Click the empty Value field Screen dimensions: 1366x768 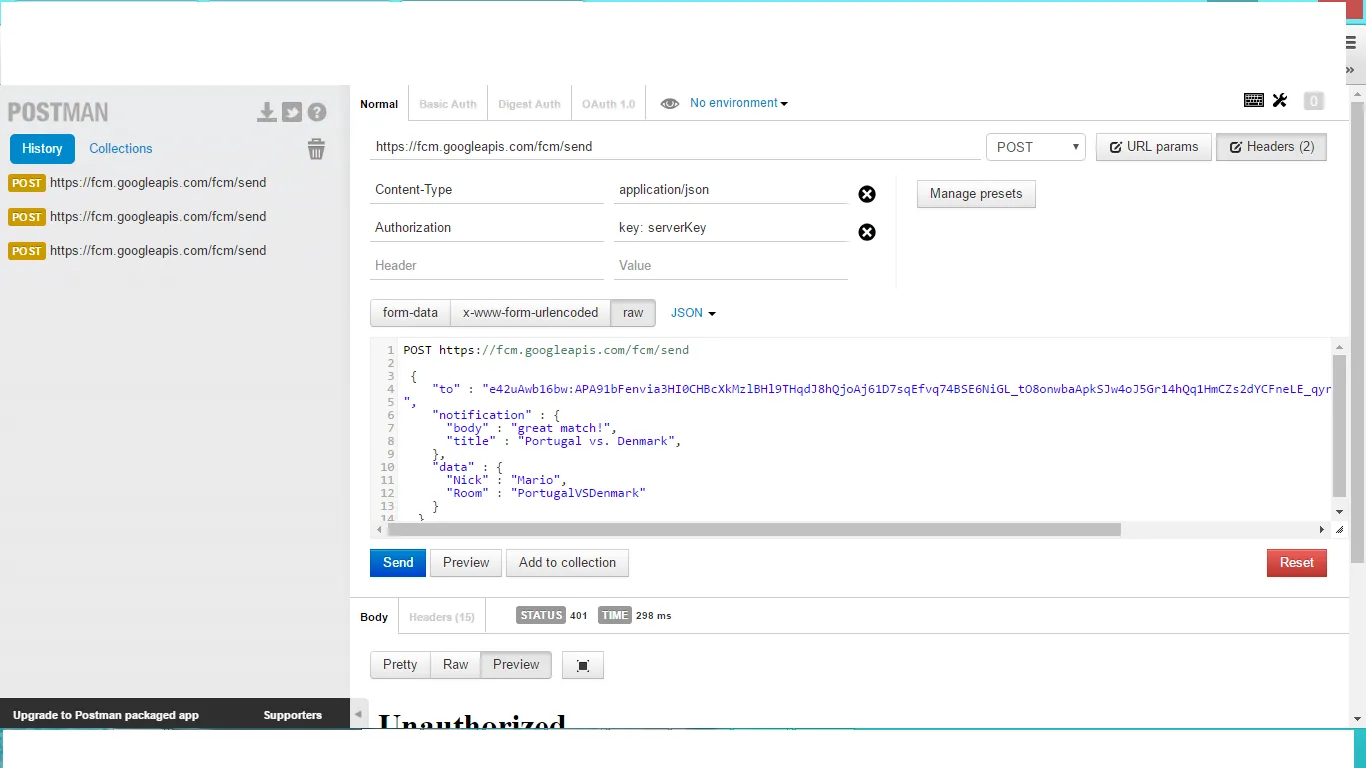click(x=731, y=266)
